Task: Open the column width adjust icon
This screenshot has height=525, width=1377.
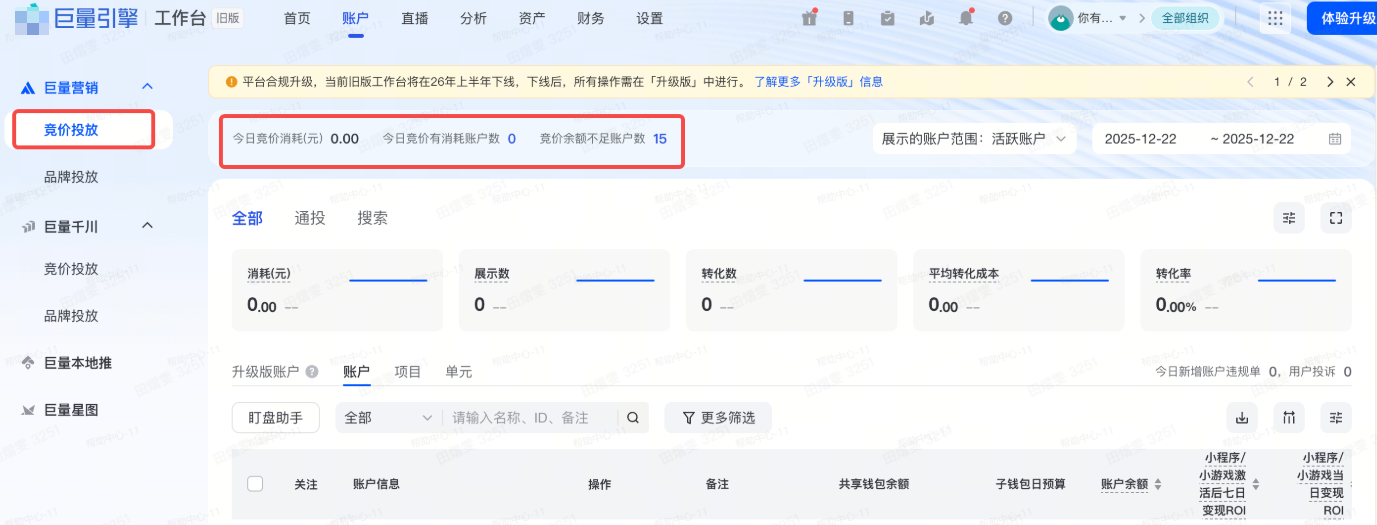Action: [1289, 418]
